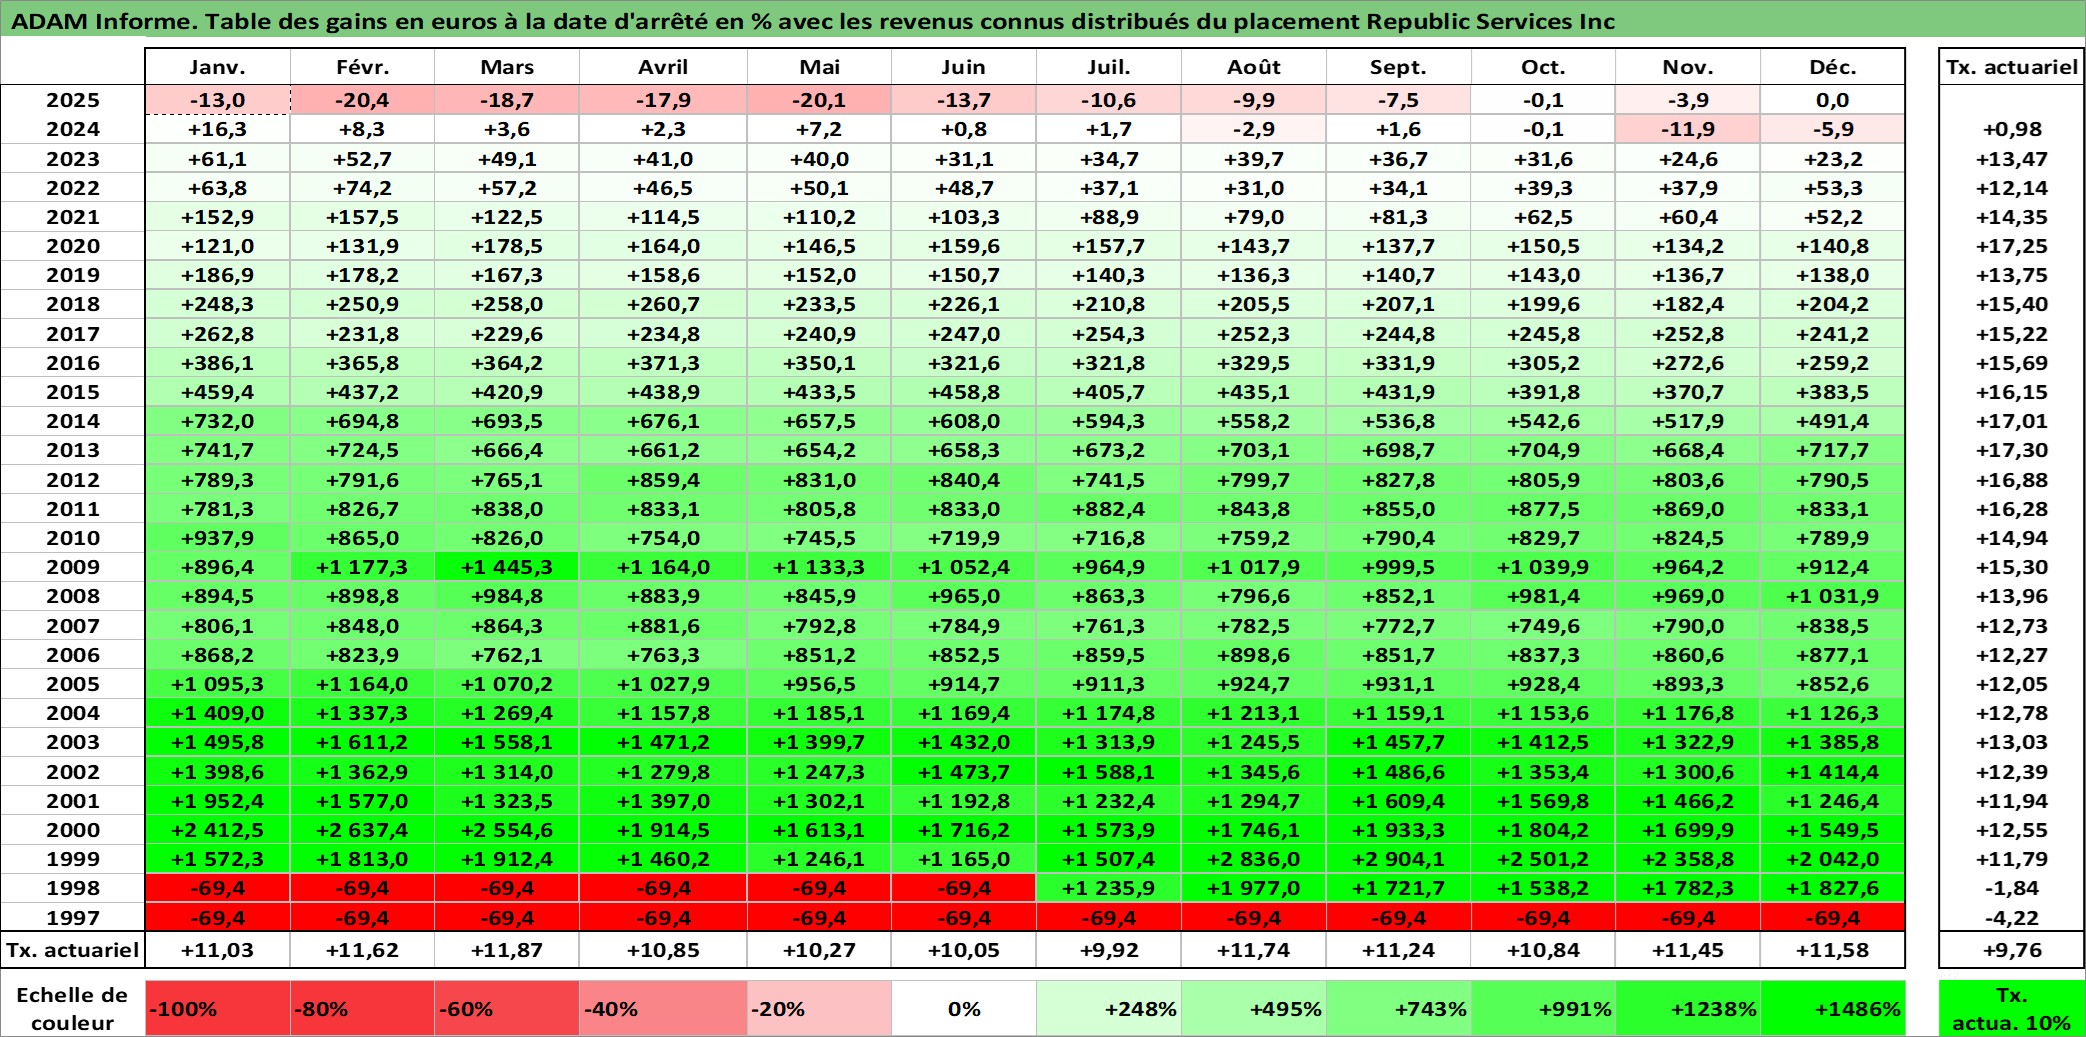Click the top-right 'Tx. actuariel' column header

coord(2011,67)
